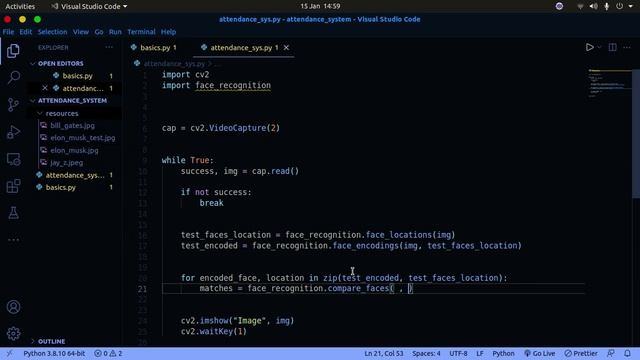Screen dimensions: 640x360
Task: Open the Edit menu
Action: click(25, 32)
